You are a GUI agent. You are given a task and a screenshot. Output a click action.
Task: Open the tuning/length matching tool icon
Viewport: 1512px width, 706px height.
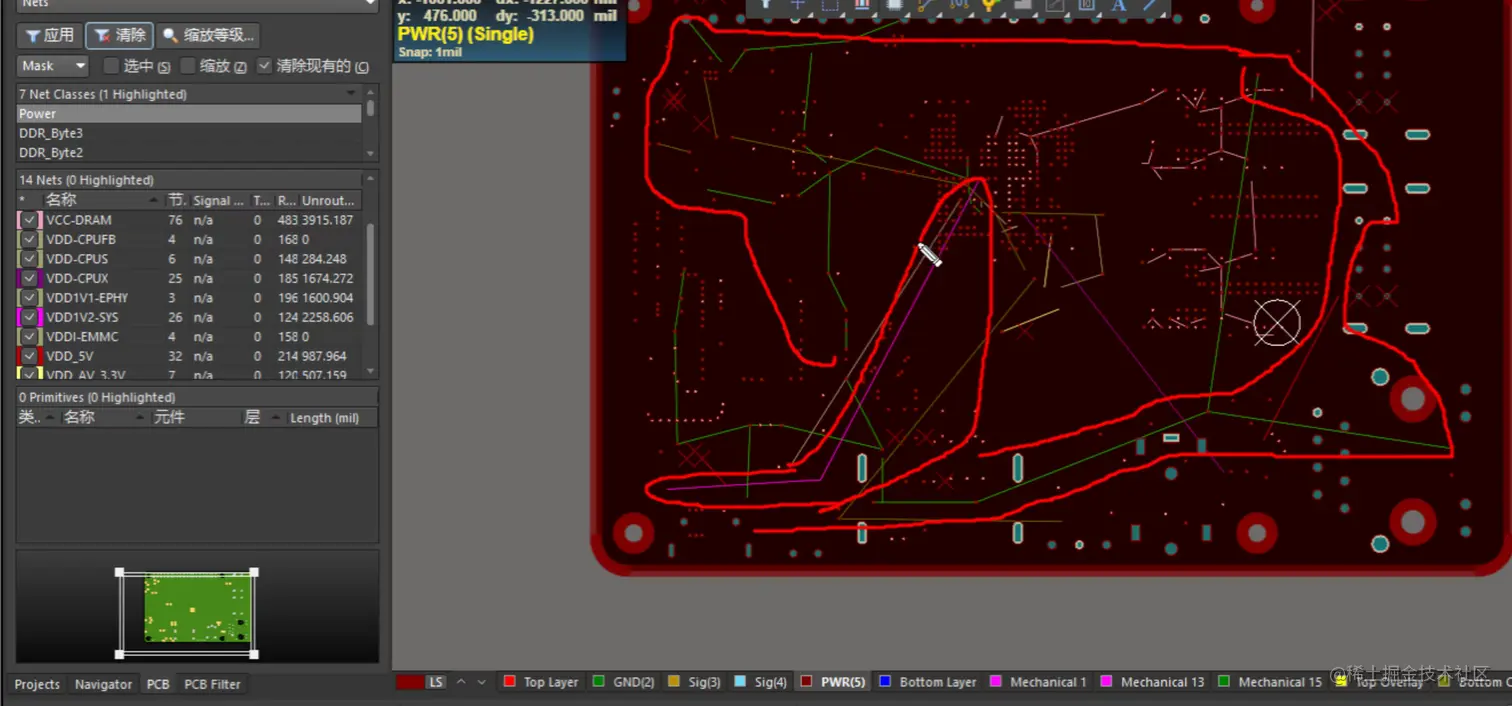958,5
